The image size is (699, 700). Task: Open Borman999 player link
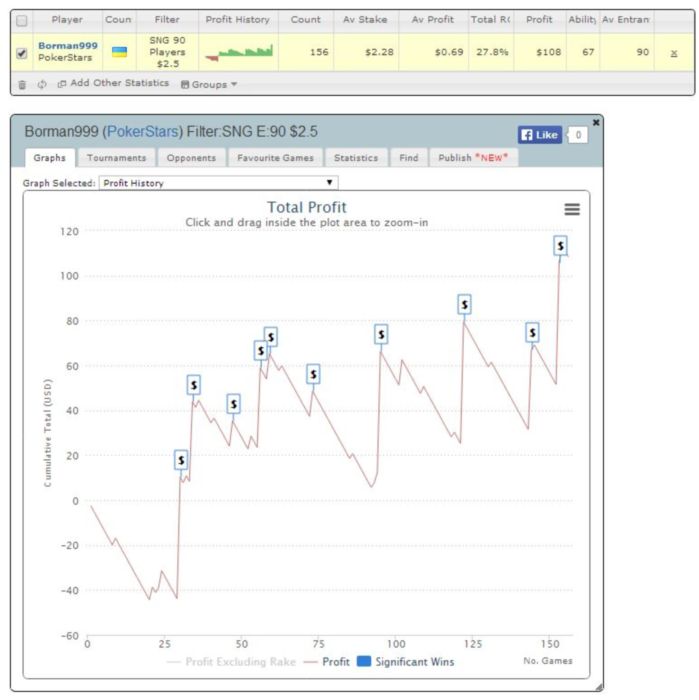pos(68,46)
